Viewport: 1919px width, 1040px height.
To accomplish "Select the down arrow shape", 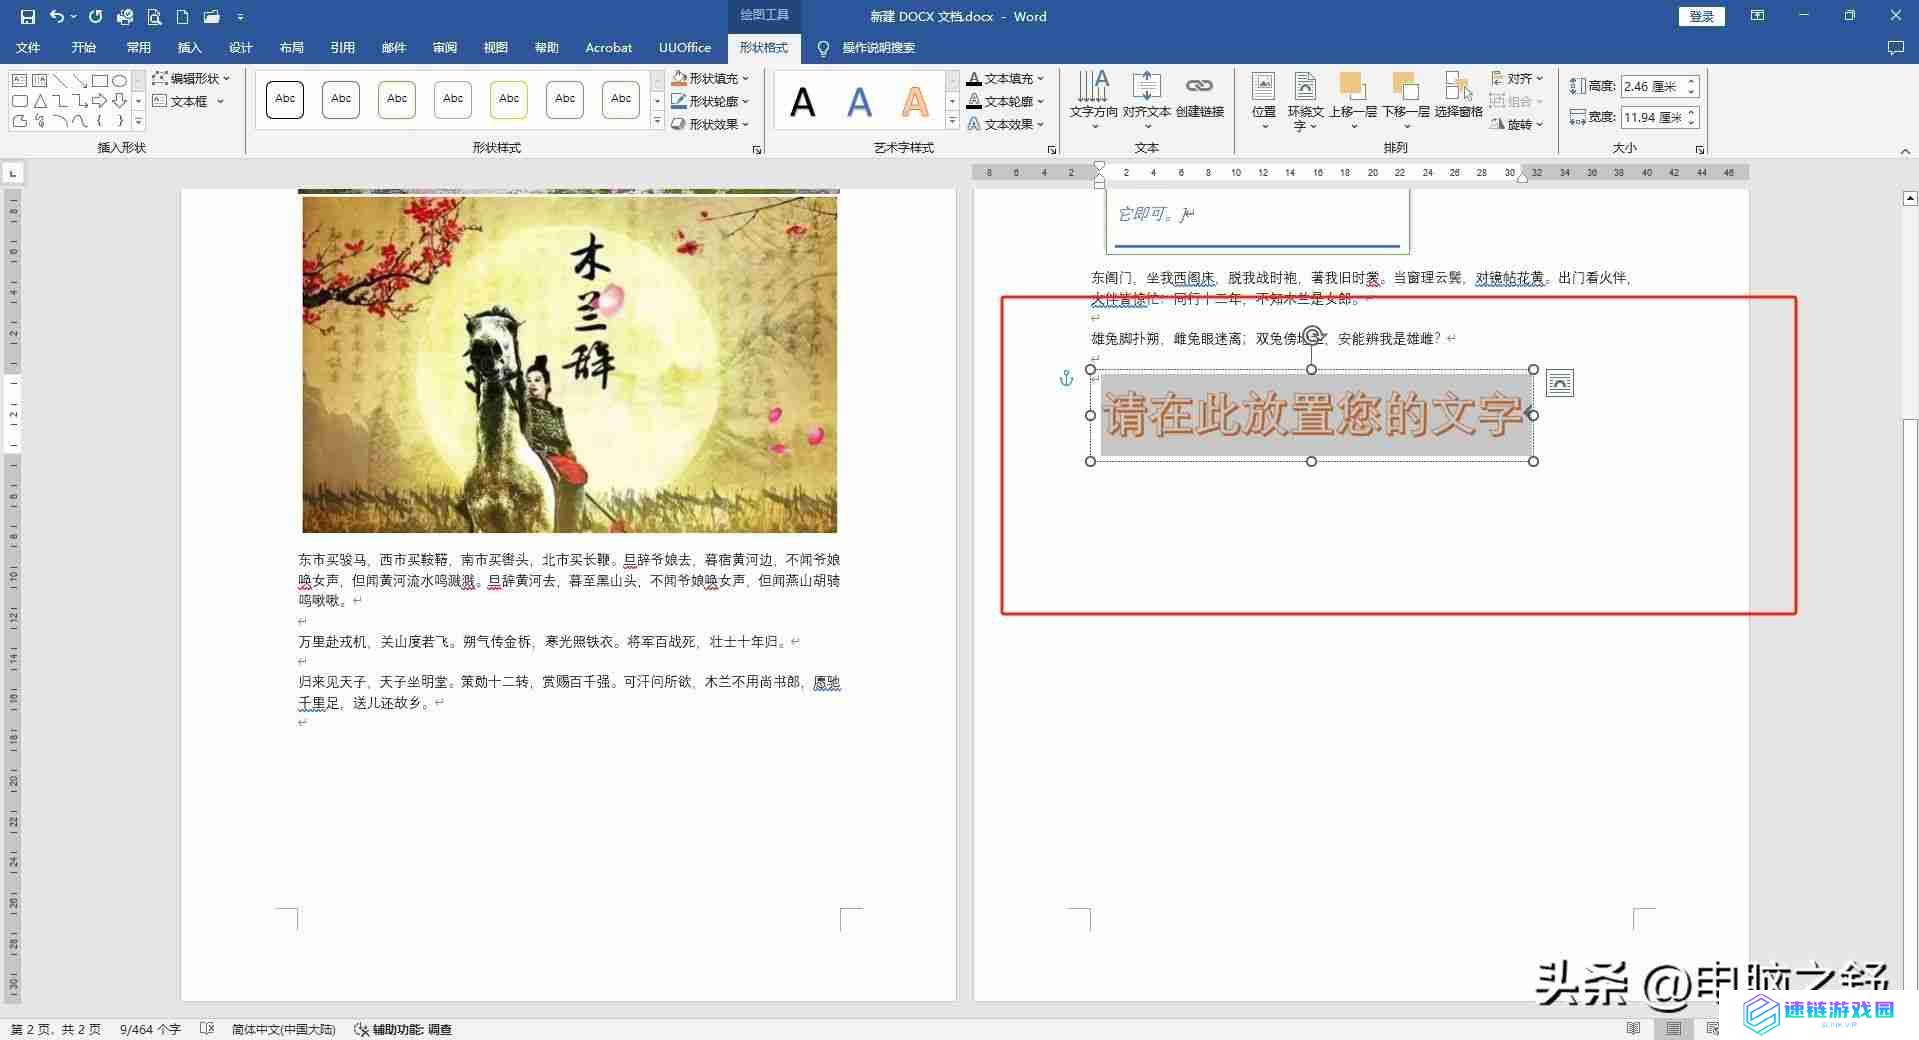I will click(119, 101).
